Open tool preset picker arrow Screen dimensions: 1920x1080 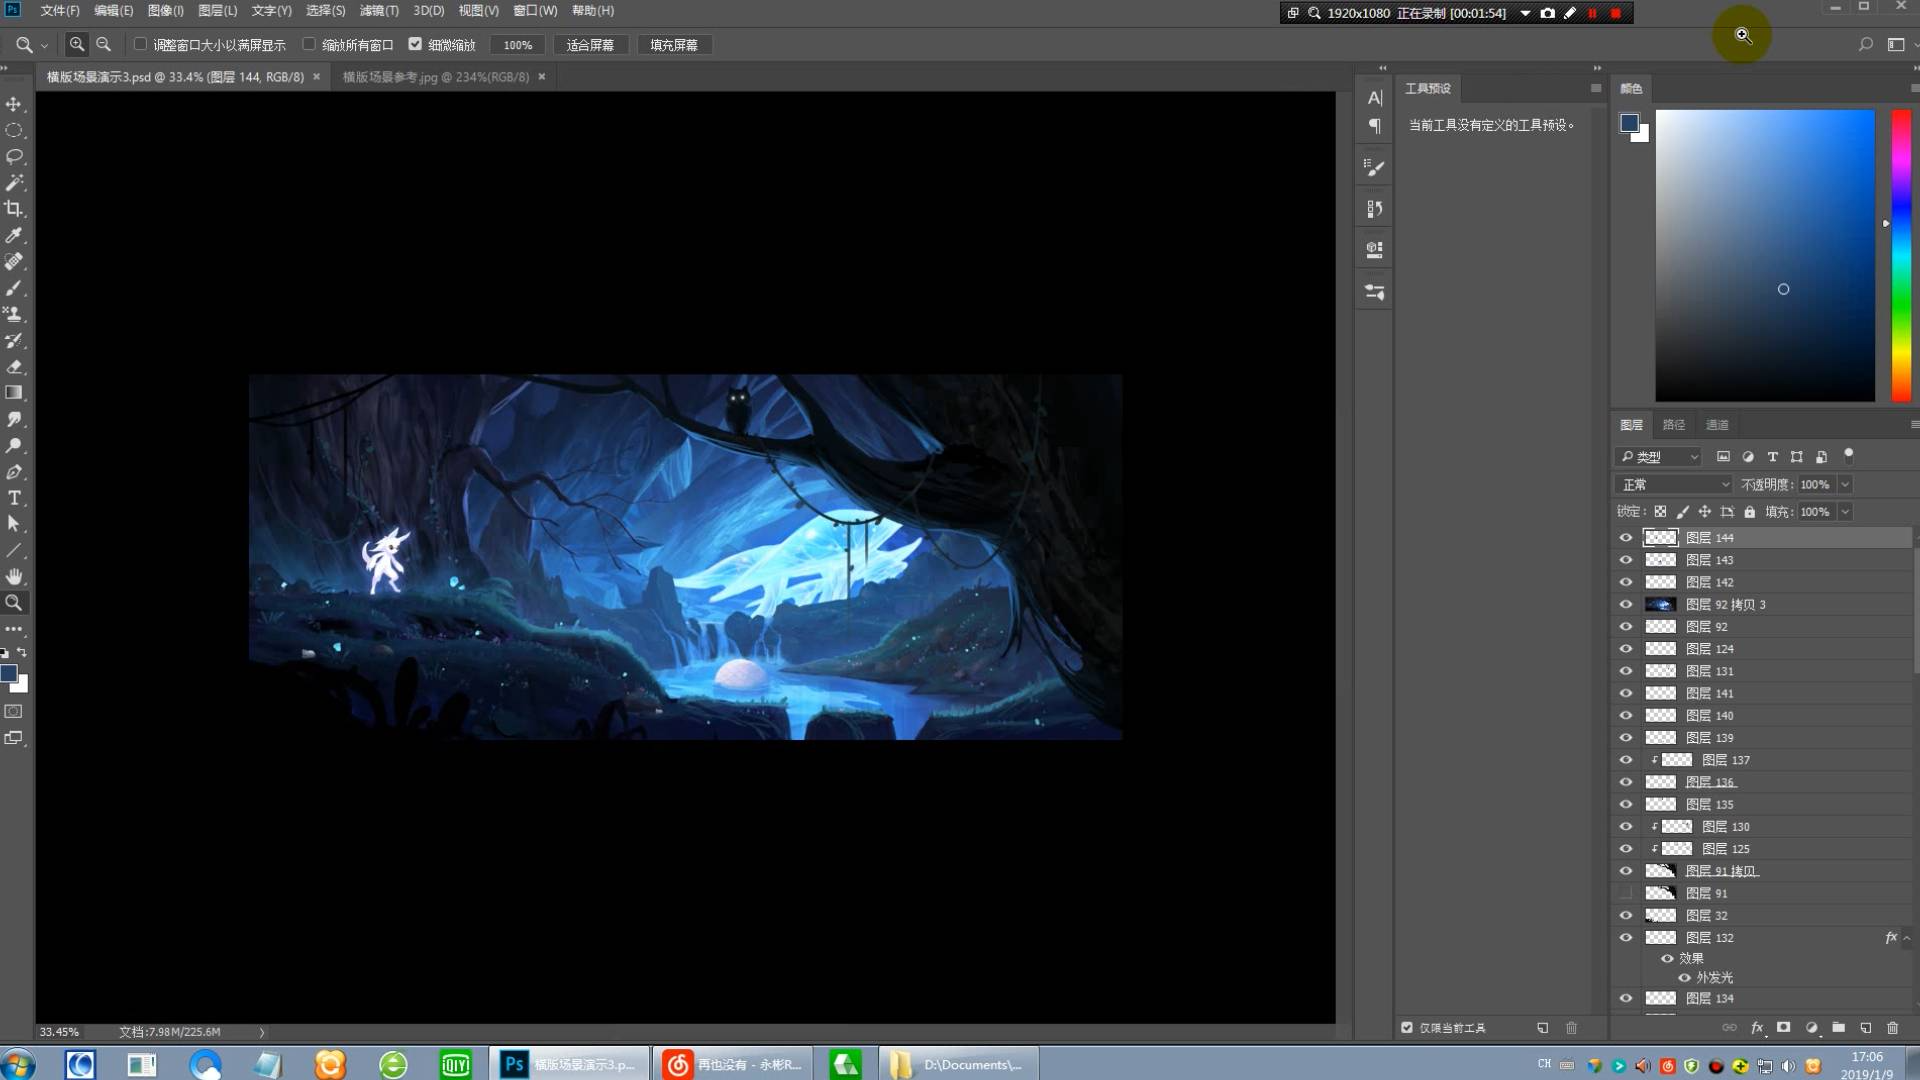(44, 45)
